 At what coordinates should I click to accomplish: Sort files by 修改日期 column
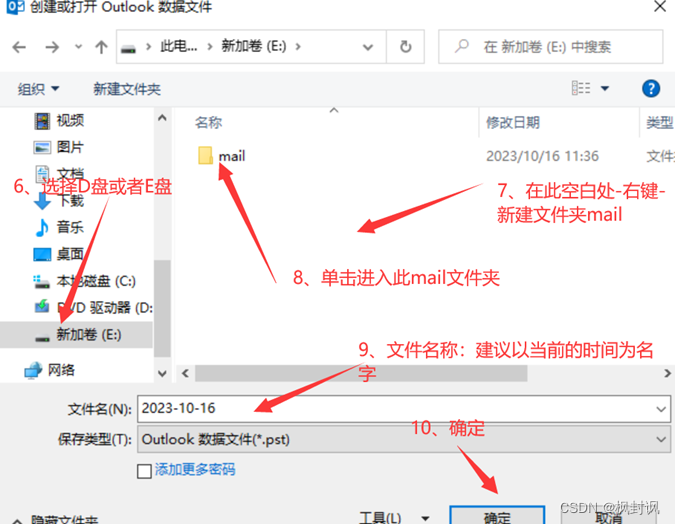(513, 123)
